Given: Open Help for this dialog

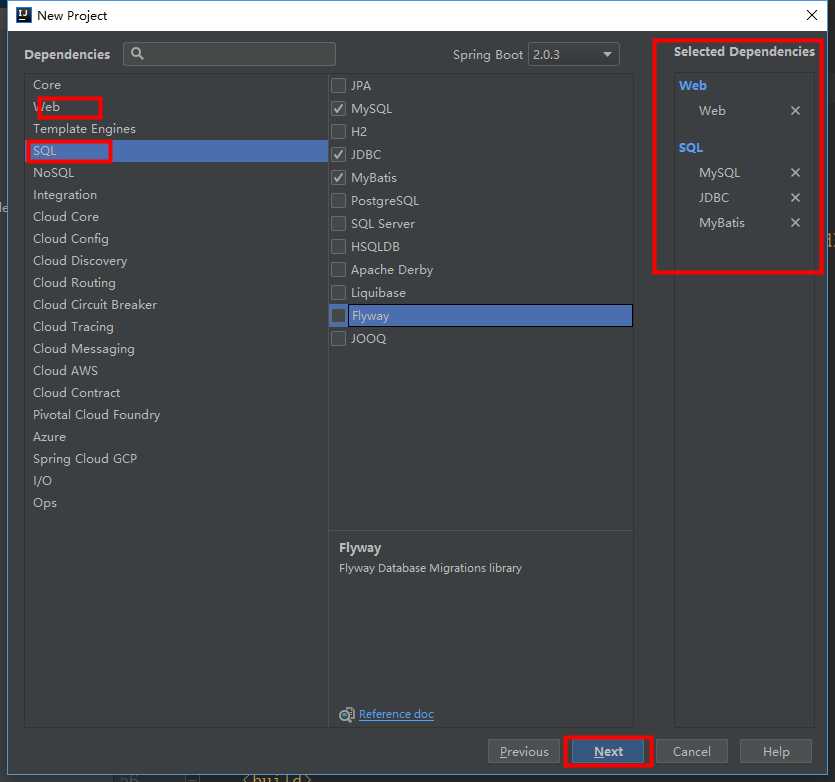Looking at the screenshot, I should (776, 751).
